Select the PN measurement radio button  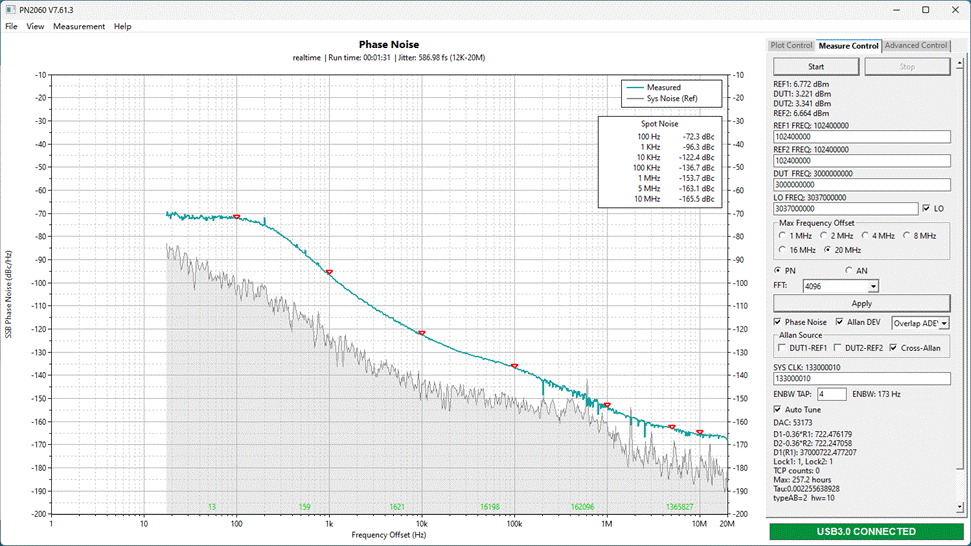click(778, 271)
